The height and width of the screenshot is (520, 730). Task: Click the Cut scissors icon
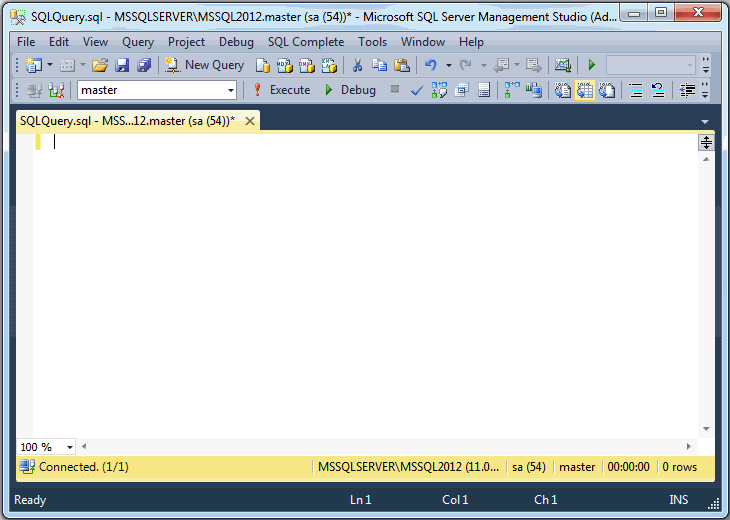(x=357, y=65)
